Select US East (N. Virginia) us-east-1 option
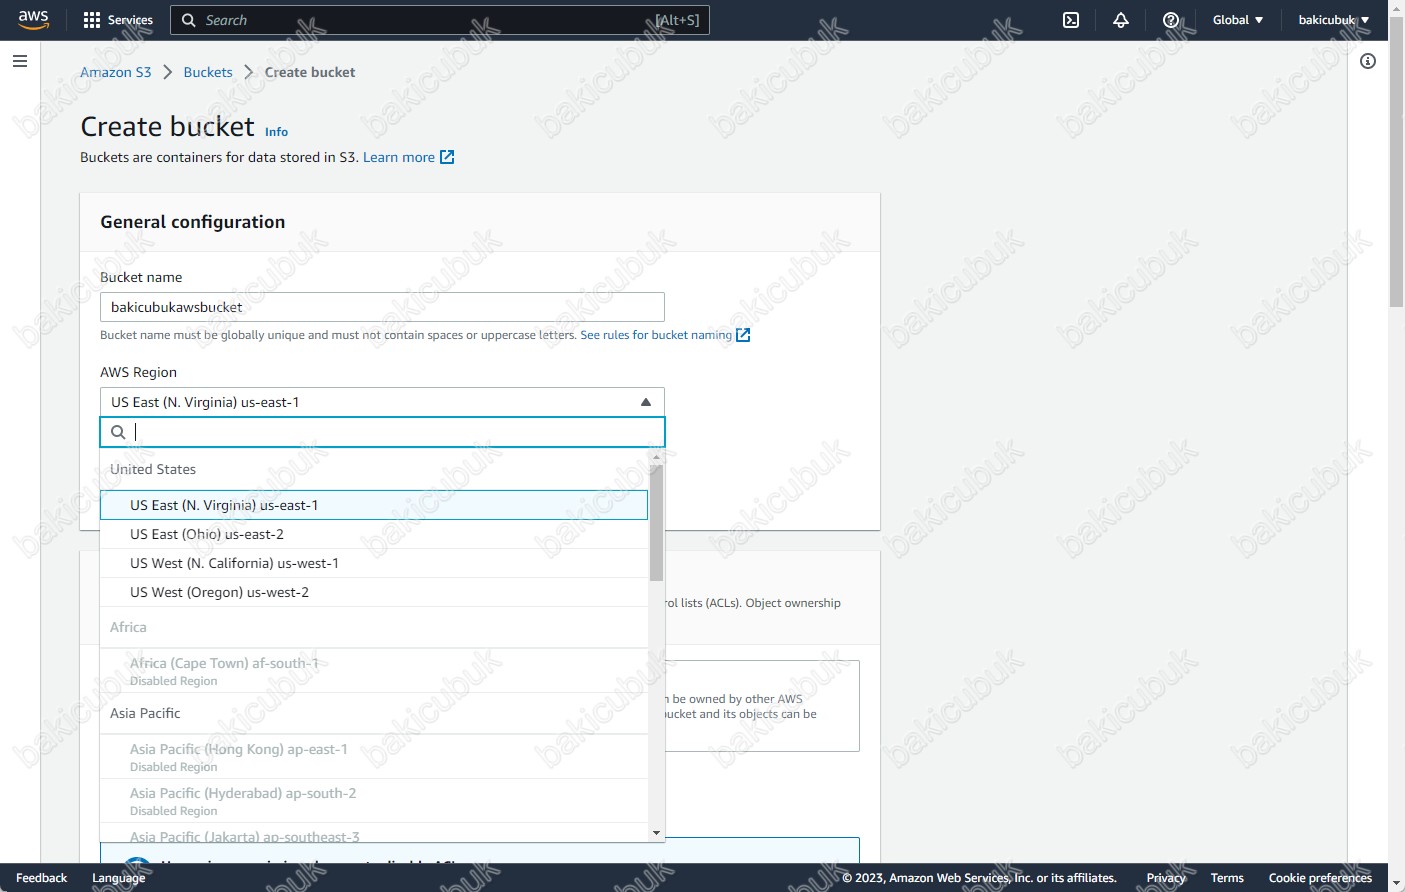The height and width of the screenshot is (892, 1405). pos(374,505)
